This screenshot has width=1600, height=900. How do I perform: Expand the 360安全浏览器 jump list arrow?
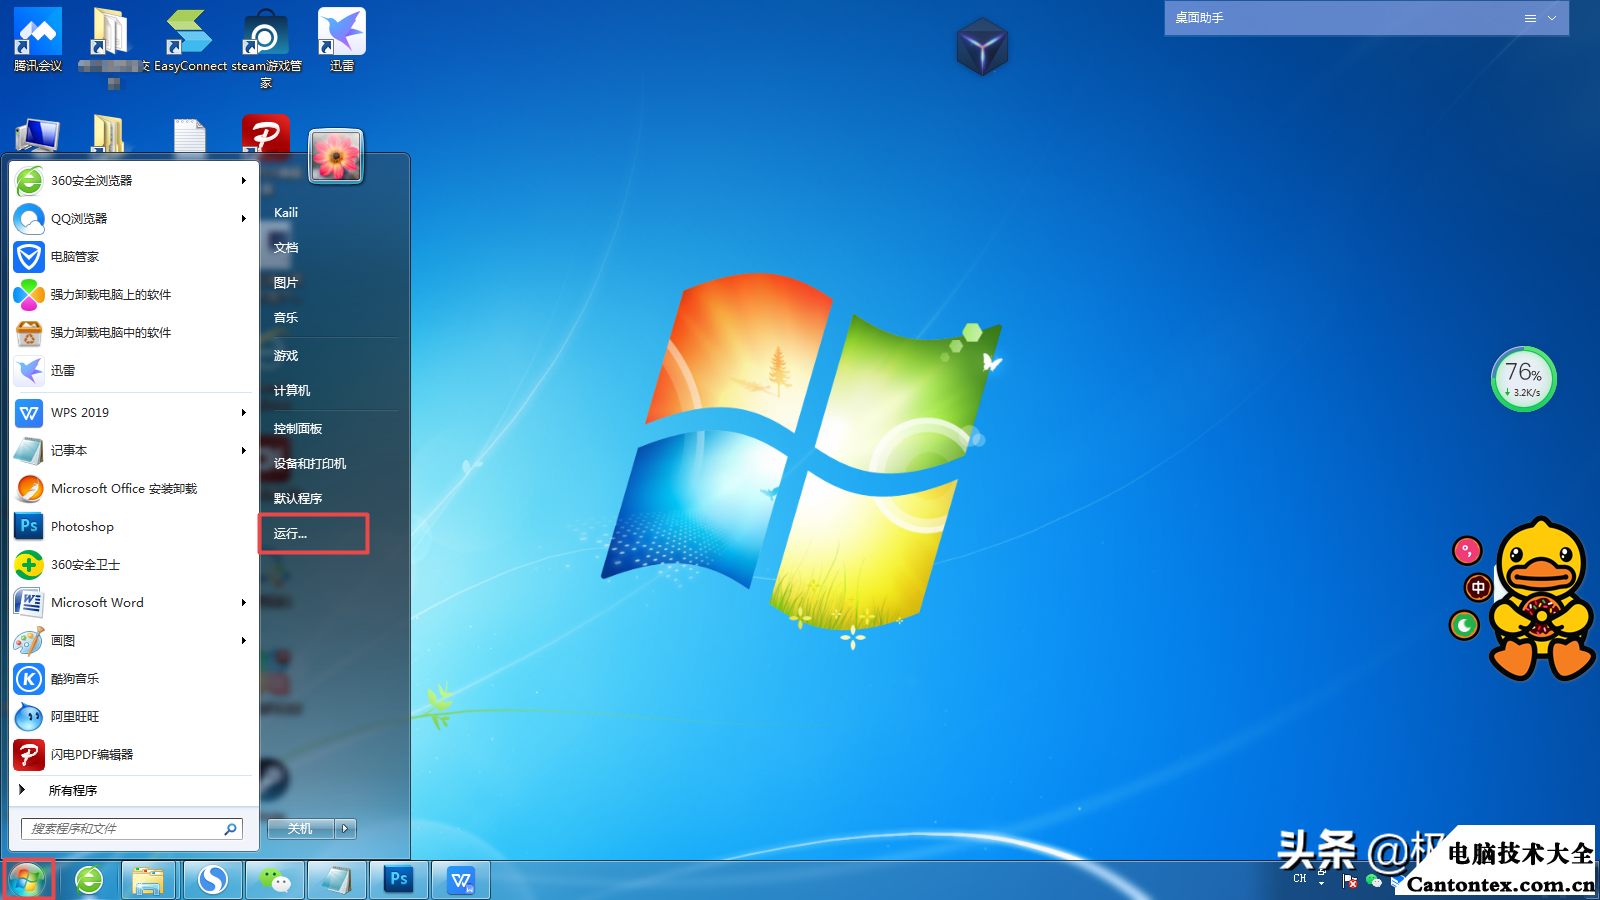(243, 181)
